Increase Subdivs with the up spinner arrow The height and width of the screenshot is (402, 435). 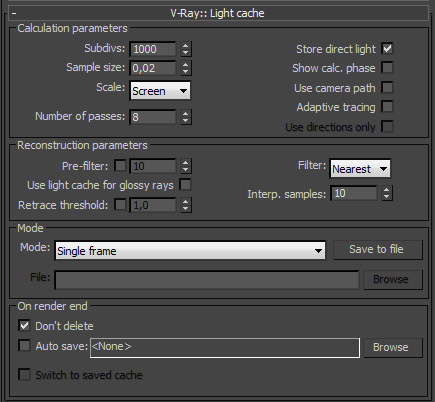click(186, 46)
